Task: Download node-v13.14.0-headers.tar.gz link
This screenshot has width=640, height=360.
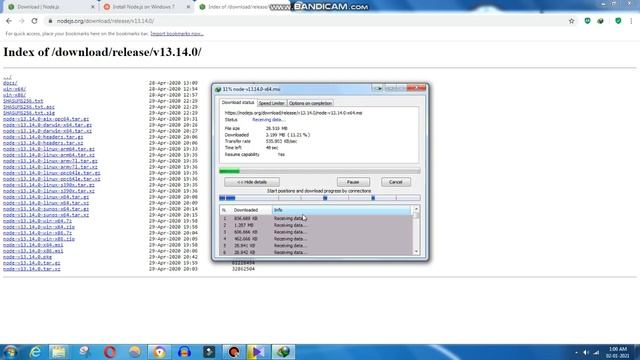Action: tap(43, 137)
